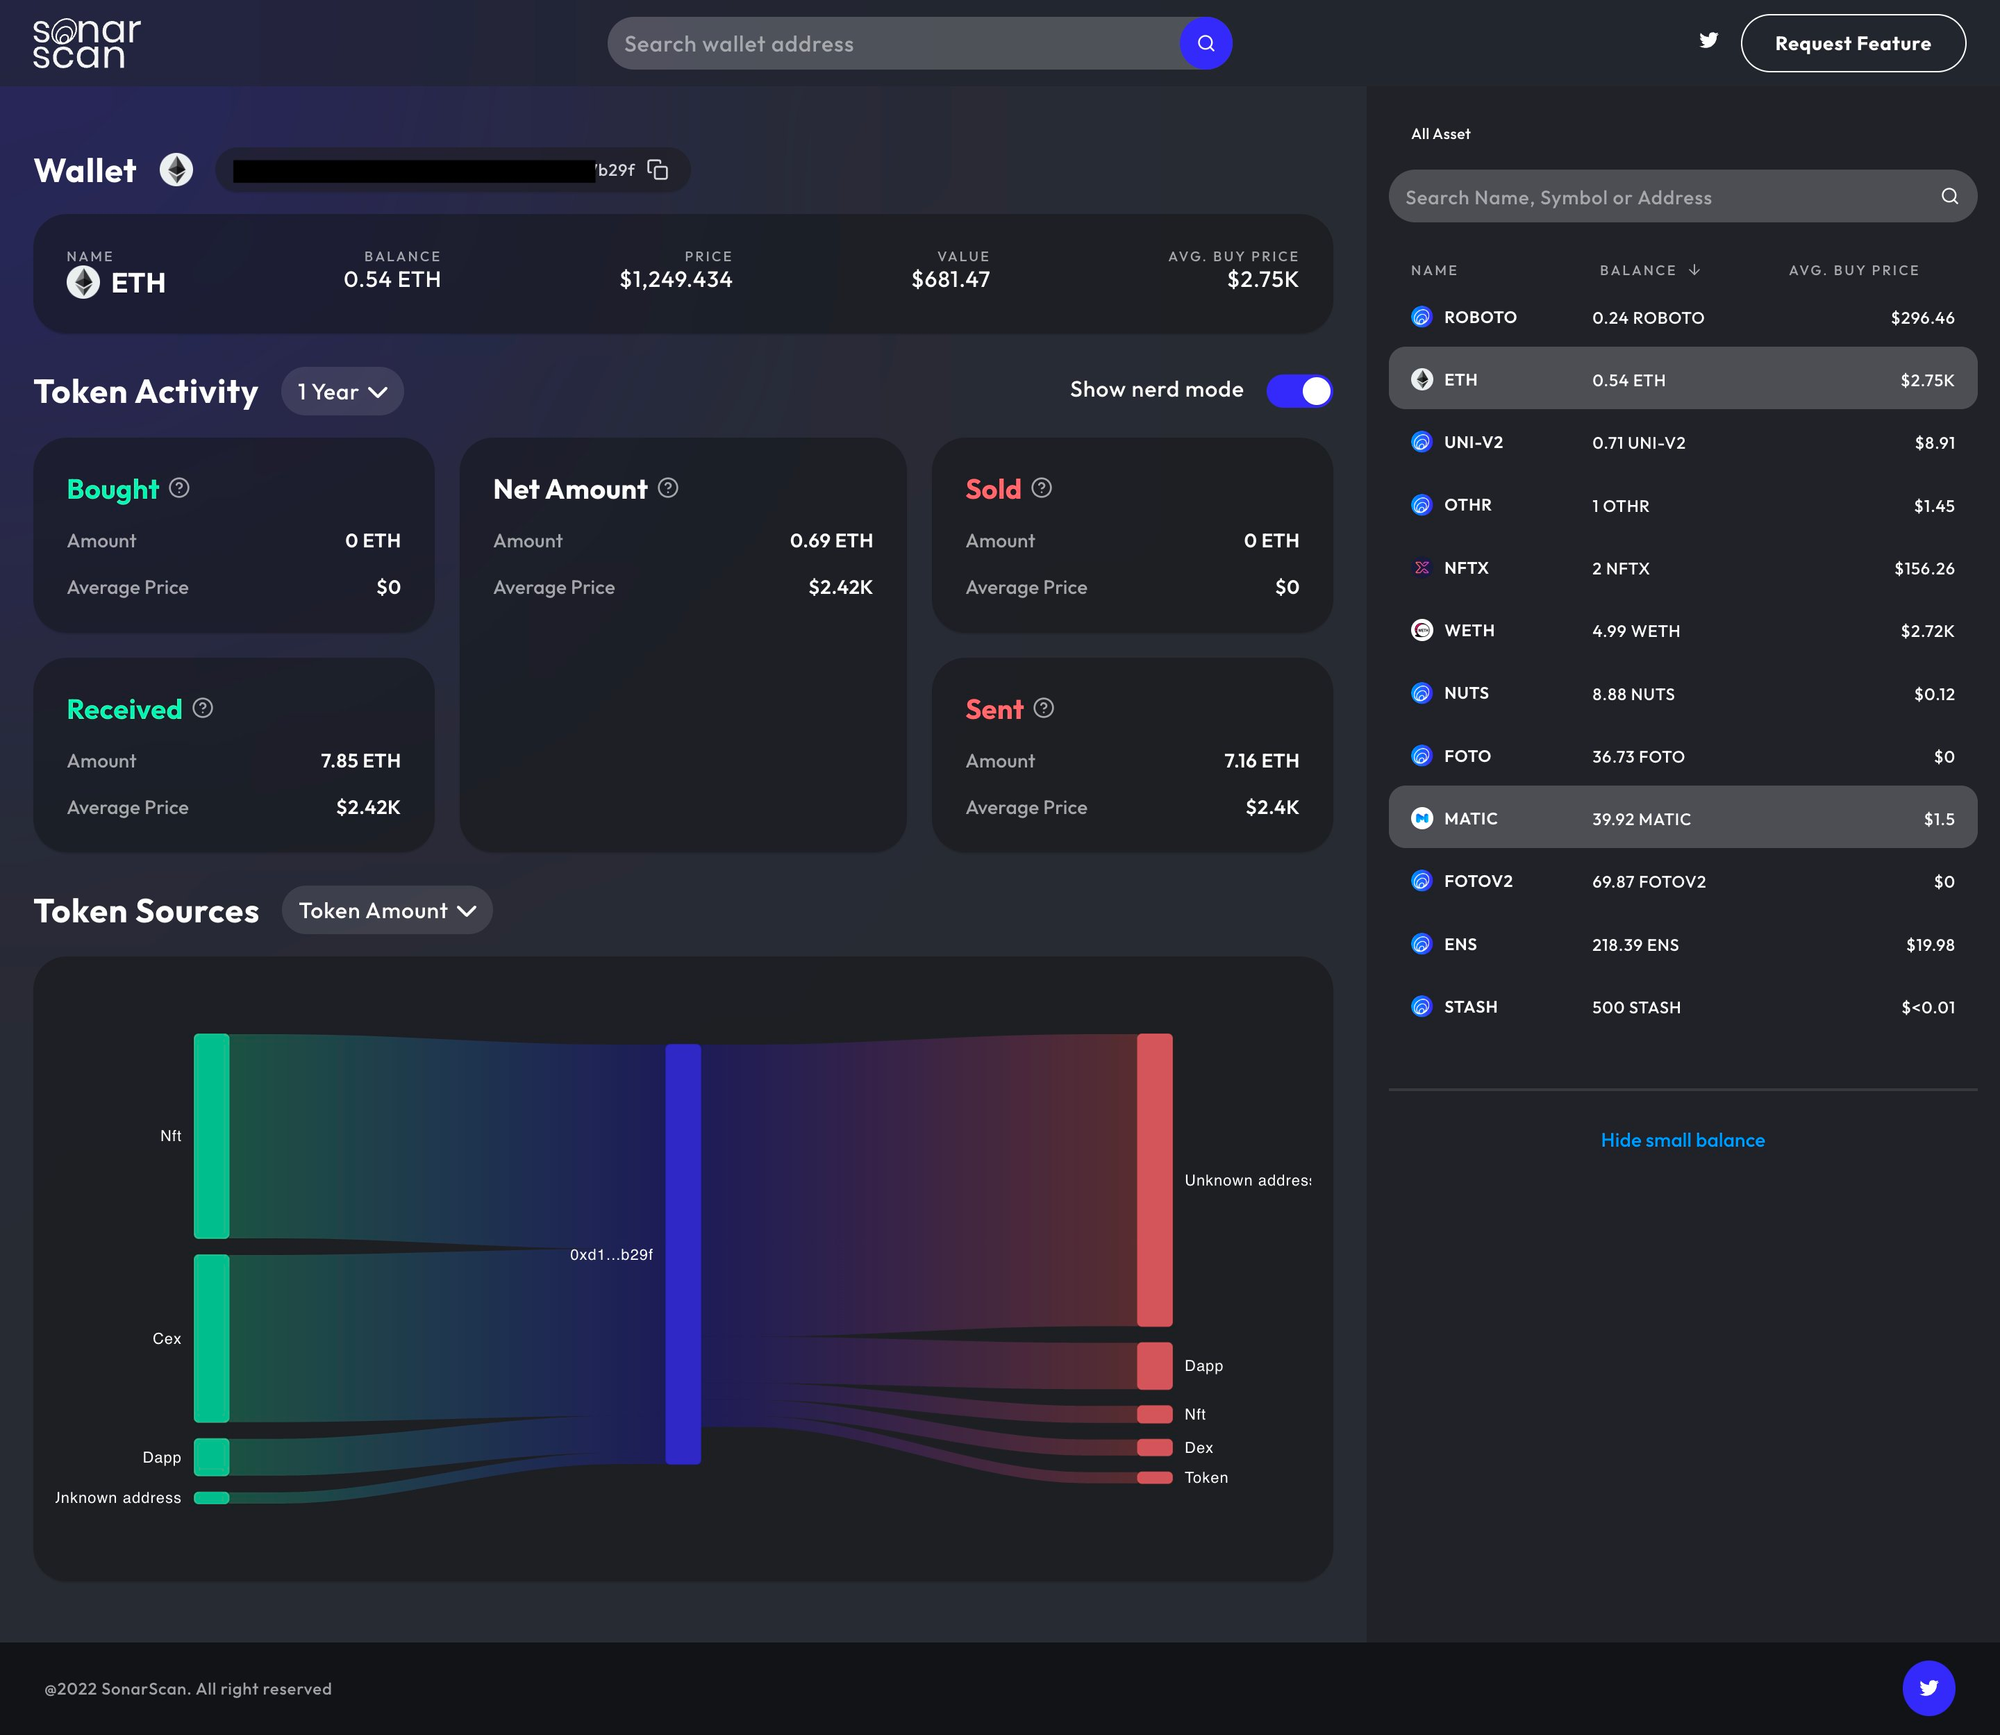Click the MATIC token icon in sidebar

[x=1422, y=818]
